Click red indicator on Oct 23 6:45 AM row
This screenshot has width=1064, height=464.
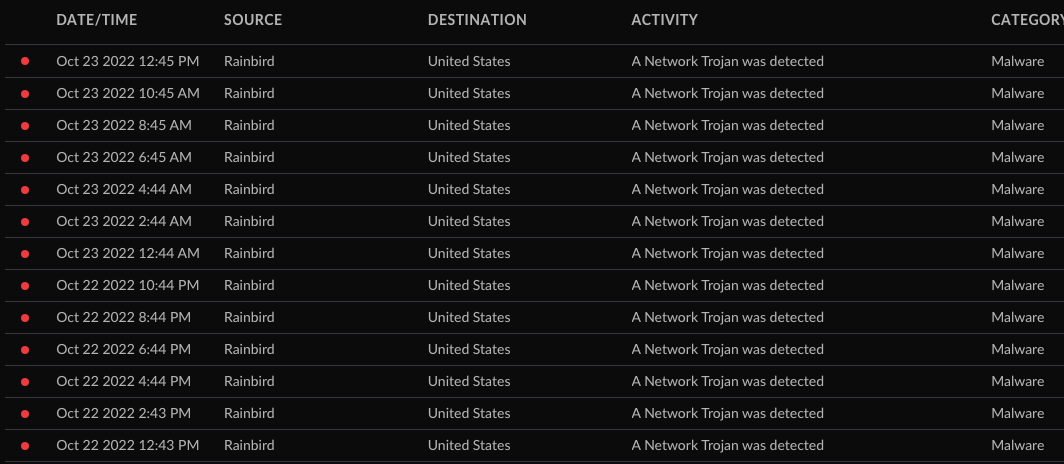[x=25, y=158]
